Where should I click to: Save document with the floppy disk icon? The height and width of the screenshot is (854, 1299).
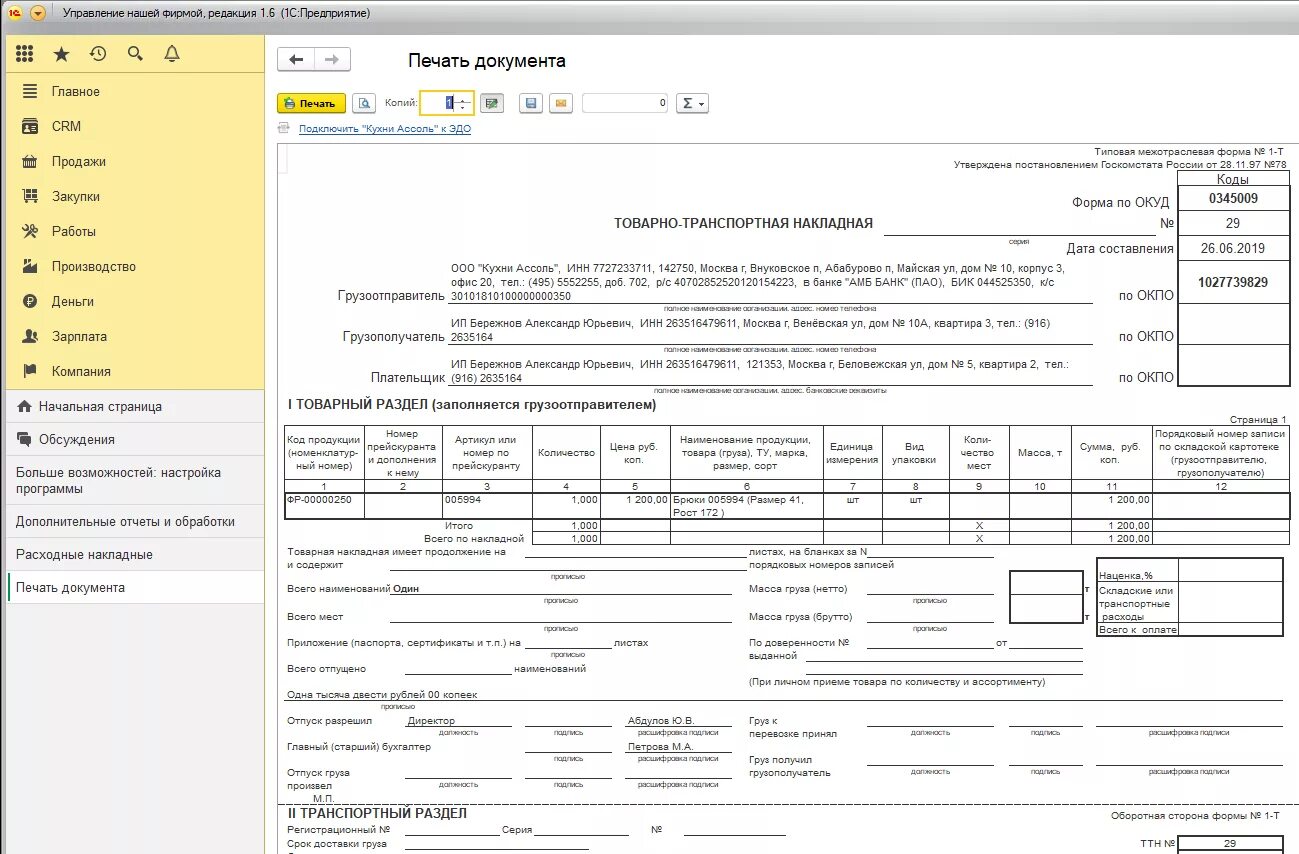(531, 103)
